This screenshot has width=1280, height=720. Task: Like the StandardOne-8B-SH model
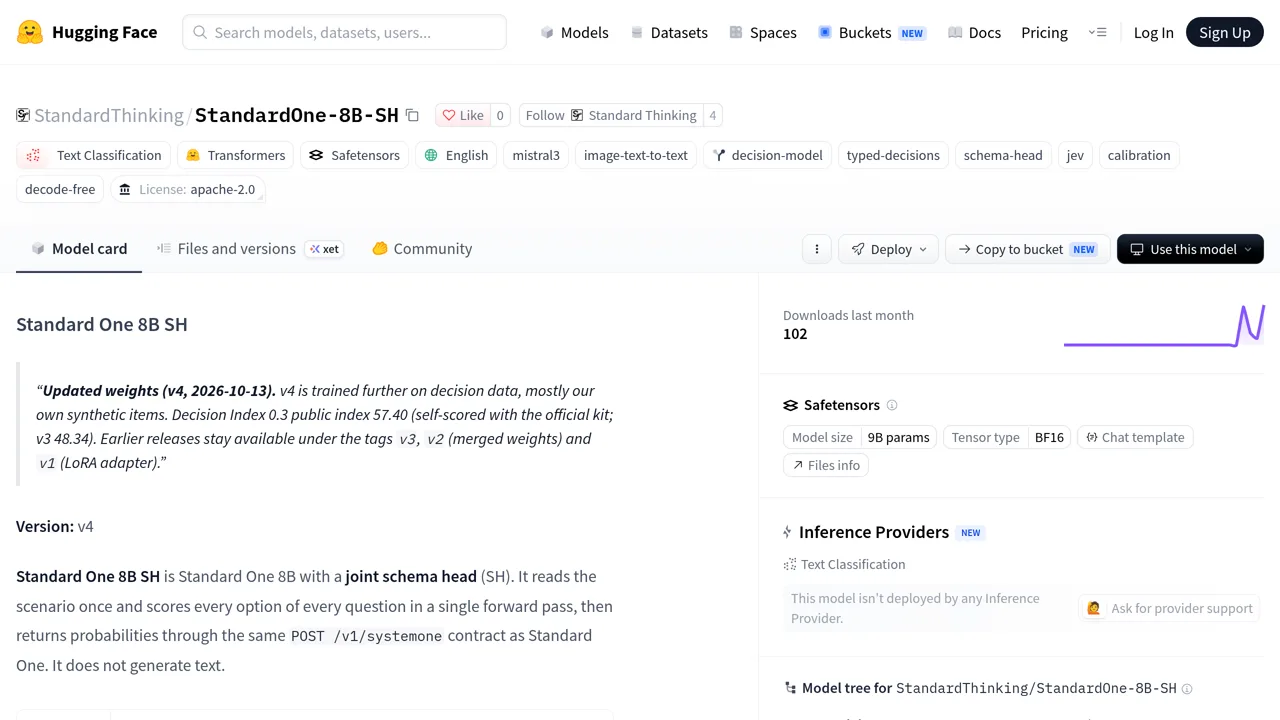pyautogui.click(x=462, y=115)
